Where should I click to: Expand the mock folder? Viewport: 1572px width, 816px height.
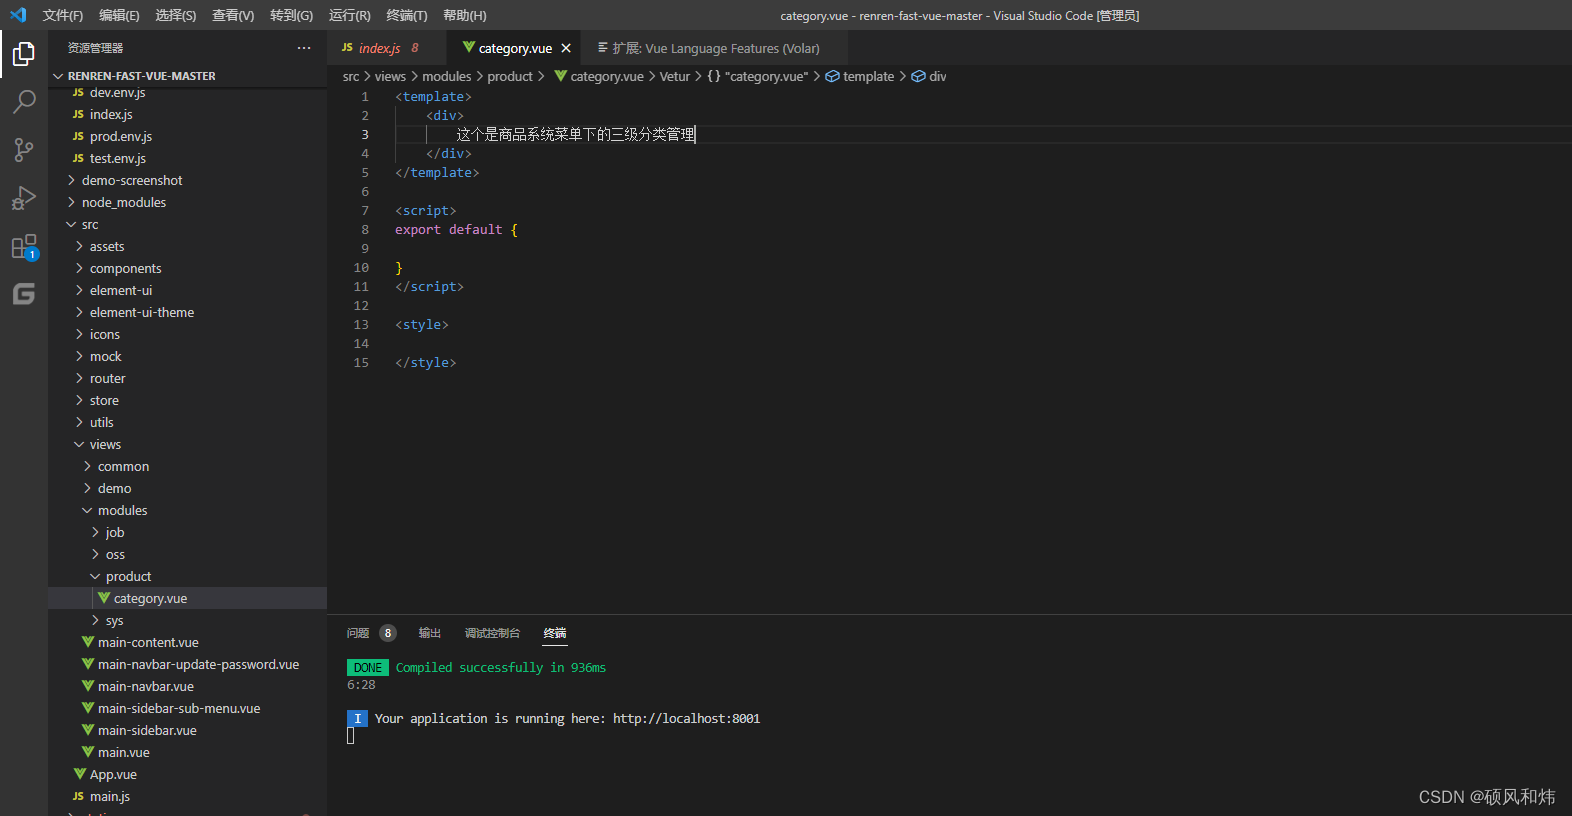pyautogui.click(x=188, y=356)
